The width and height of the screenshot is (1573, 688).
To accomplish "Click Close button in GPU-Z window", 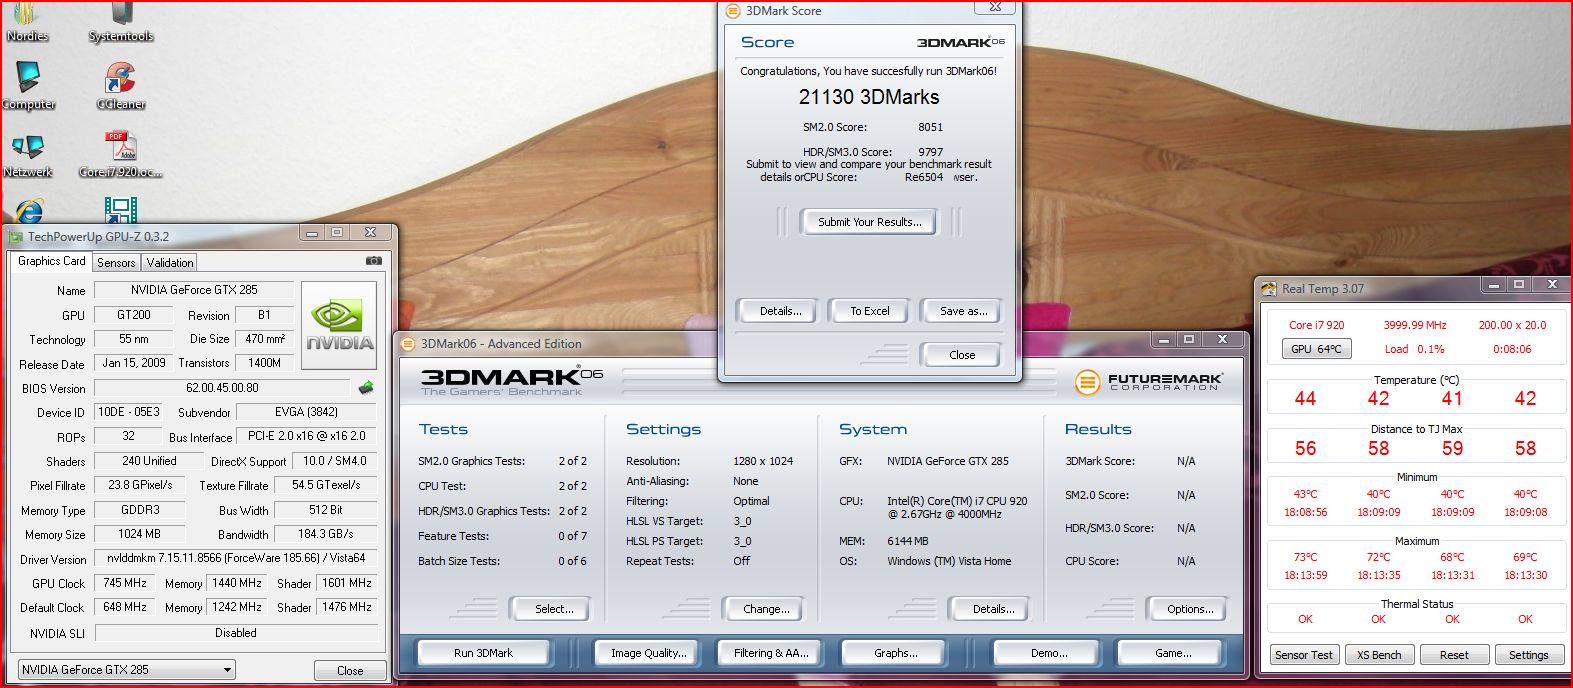I will pyautogui.click(x=350, y=671).
